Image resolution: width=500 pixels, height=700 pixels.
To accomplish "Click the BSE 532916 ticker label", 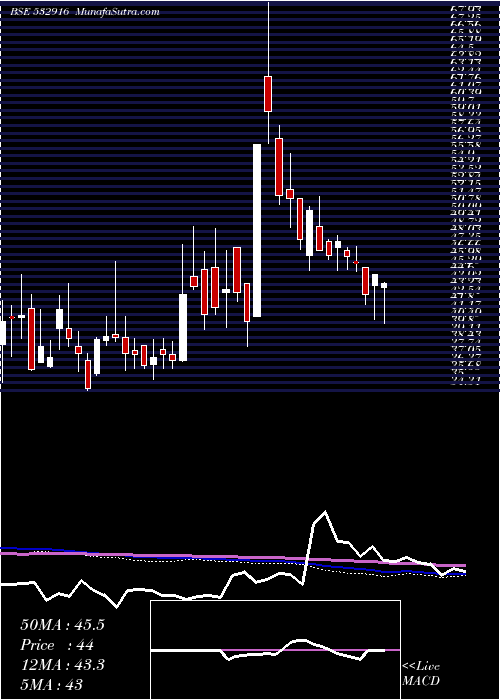I will (x=39, y=12).
